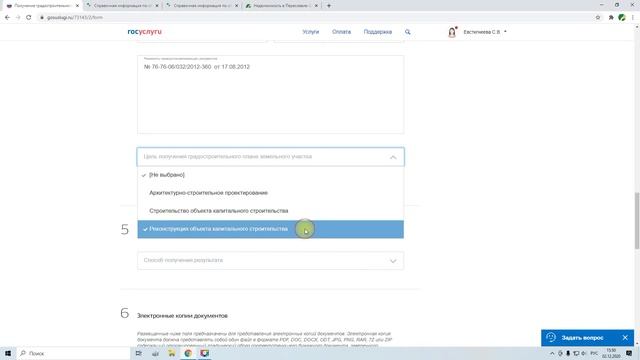Select '[Не выбрано]' option

coord(271,175)
